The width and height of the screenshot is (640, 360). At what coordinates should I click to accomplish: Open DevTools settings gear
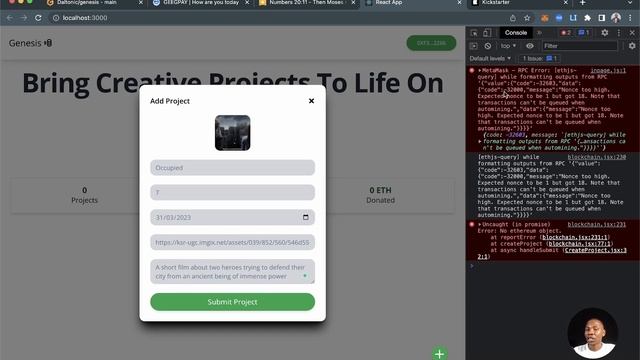(604, 33)
